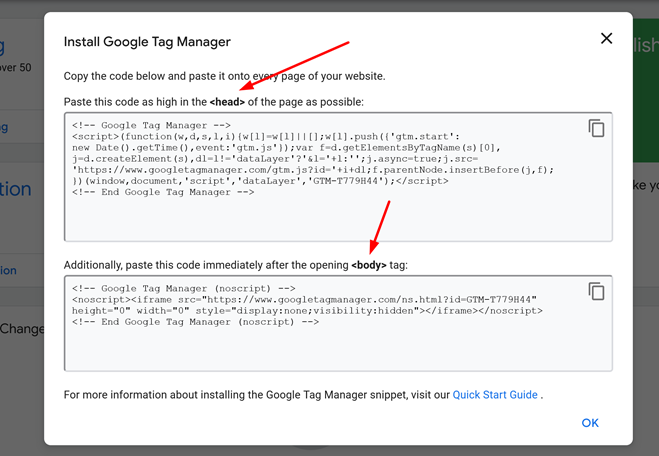The height and width of the screenshot is (456, 659).
Task: Click the bold <head> tag label
Action: pos(227,102)
